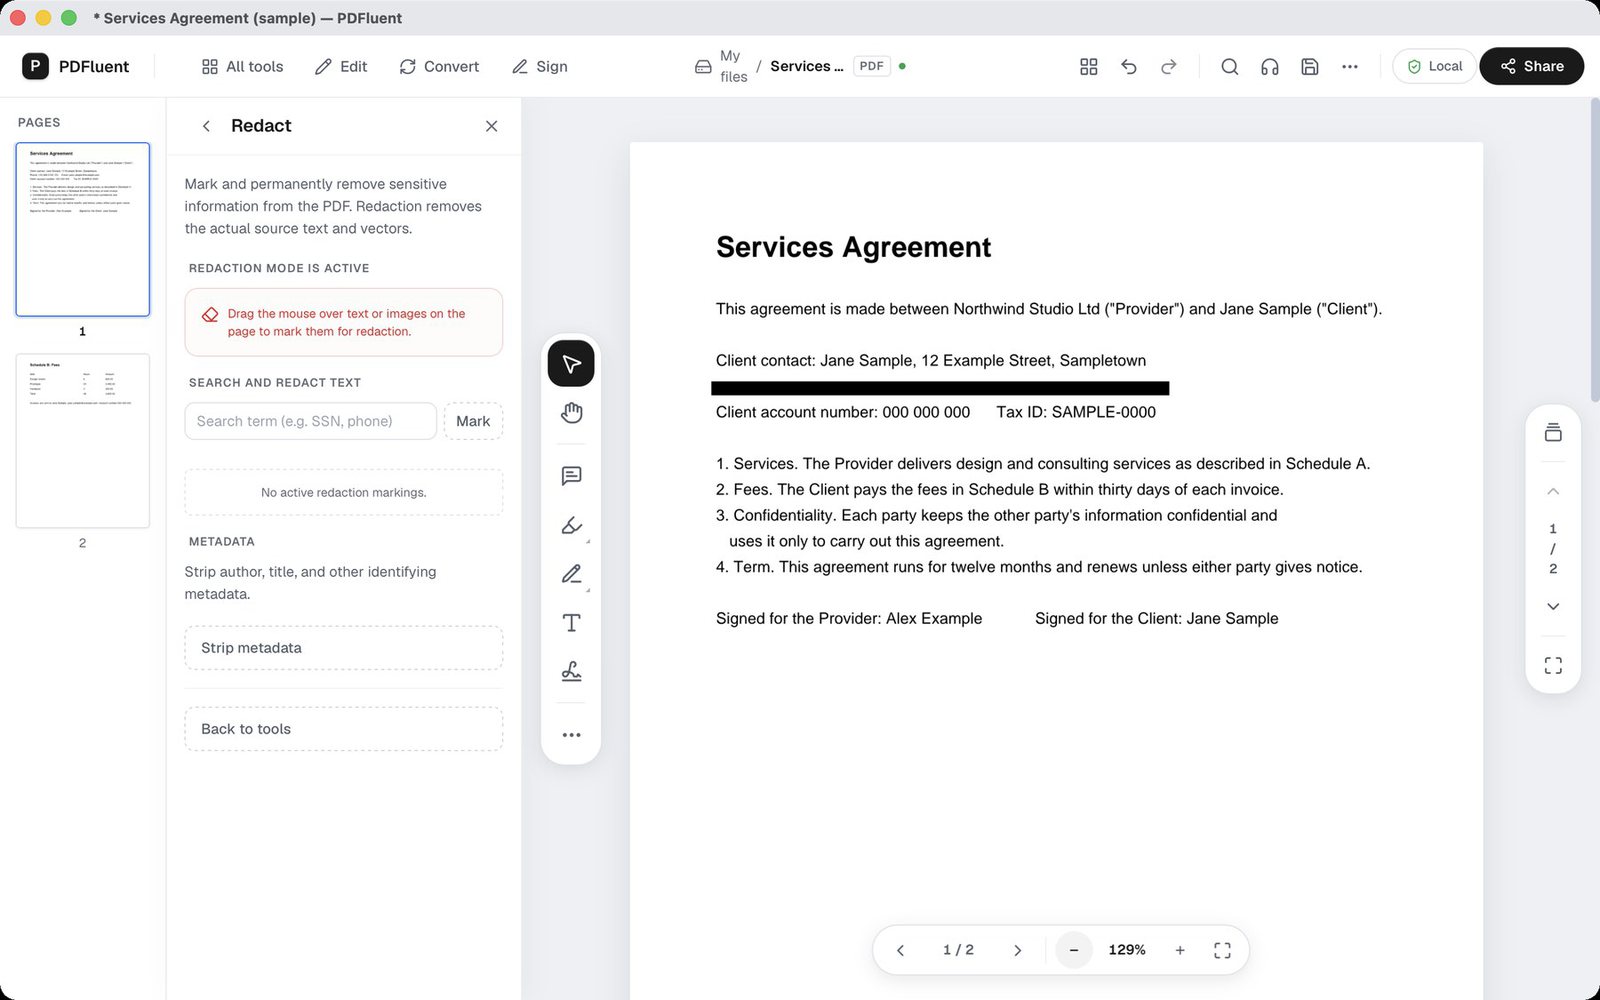This screenshot has height=1000, width=1600.
Task: Select the highlighter tool
Action: [x=571, y=525]
